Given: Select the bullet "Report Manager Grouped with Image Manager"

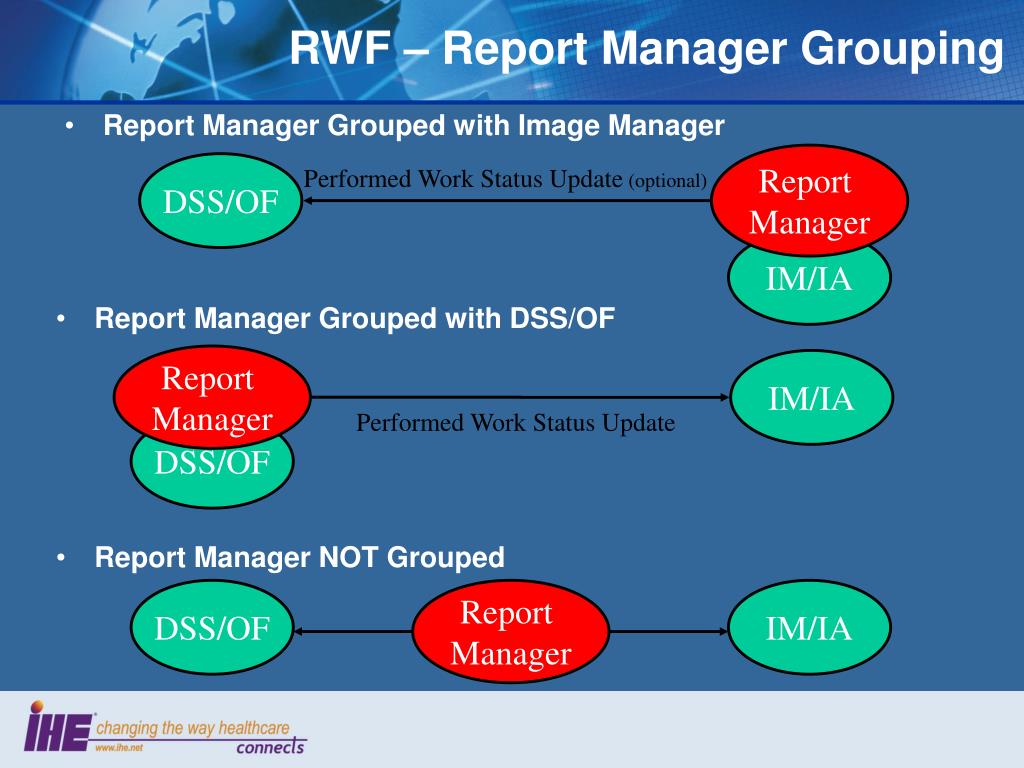Looking at the screenshot, I should click(413, 125).
